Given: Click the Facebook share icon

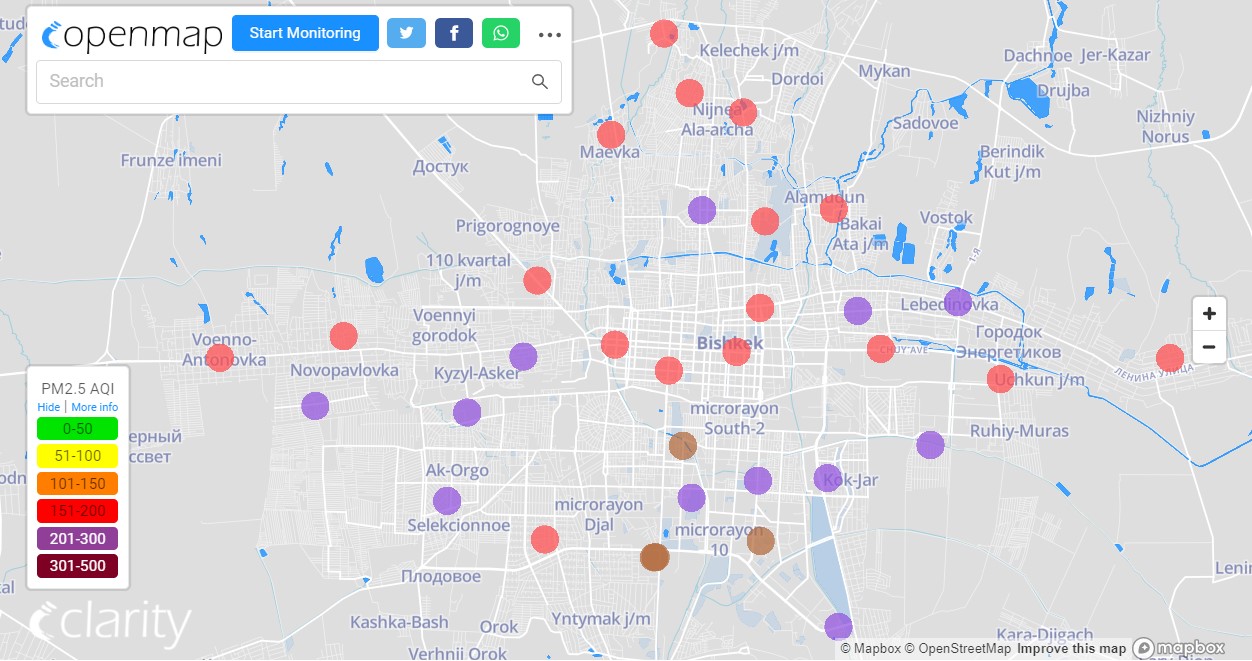Looking at the screenshot, I should [x=453, y=33].
